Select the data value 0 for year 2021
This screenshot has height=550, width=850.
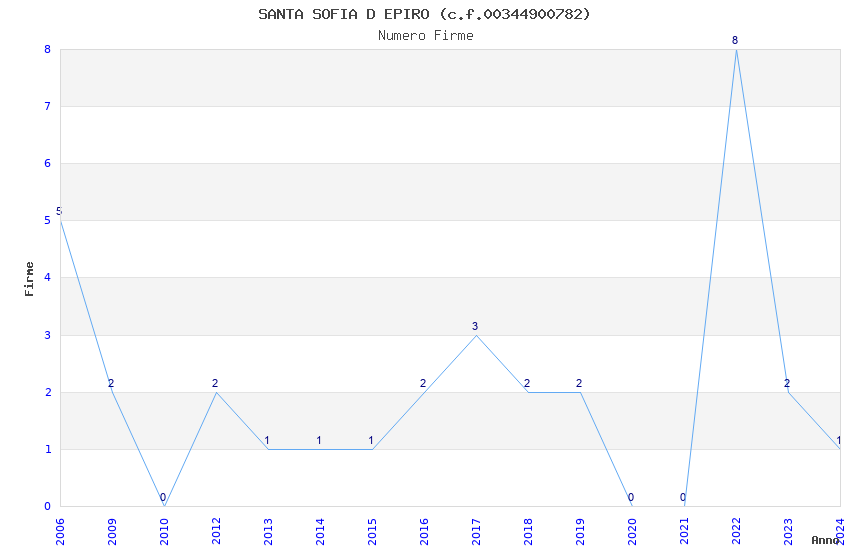tap(683, 497)
